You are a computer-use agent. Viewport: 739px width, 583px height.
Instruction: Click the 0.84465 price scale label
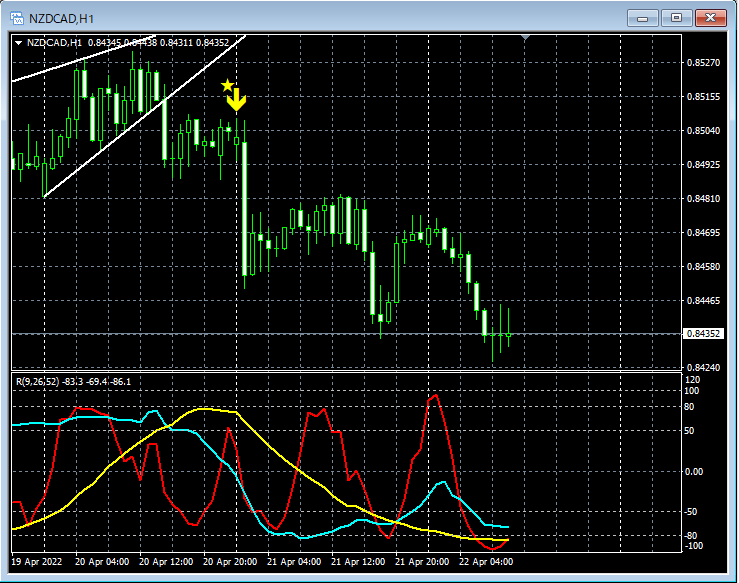pyautogui.click(x=703, y=300)
